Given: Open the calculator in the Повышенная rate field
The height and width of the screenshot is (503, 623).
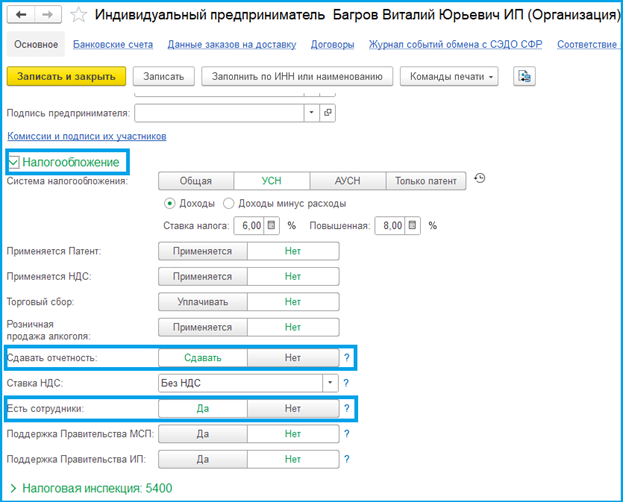Looking at the screenshot, I should pos(413,226).
